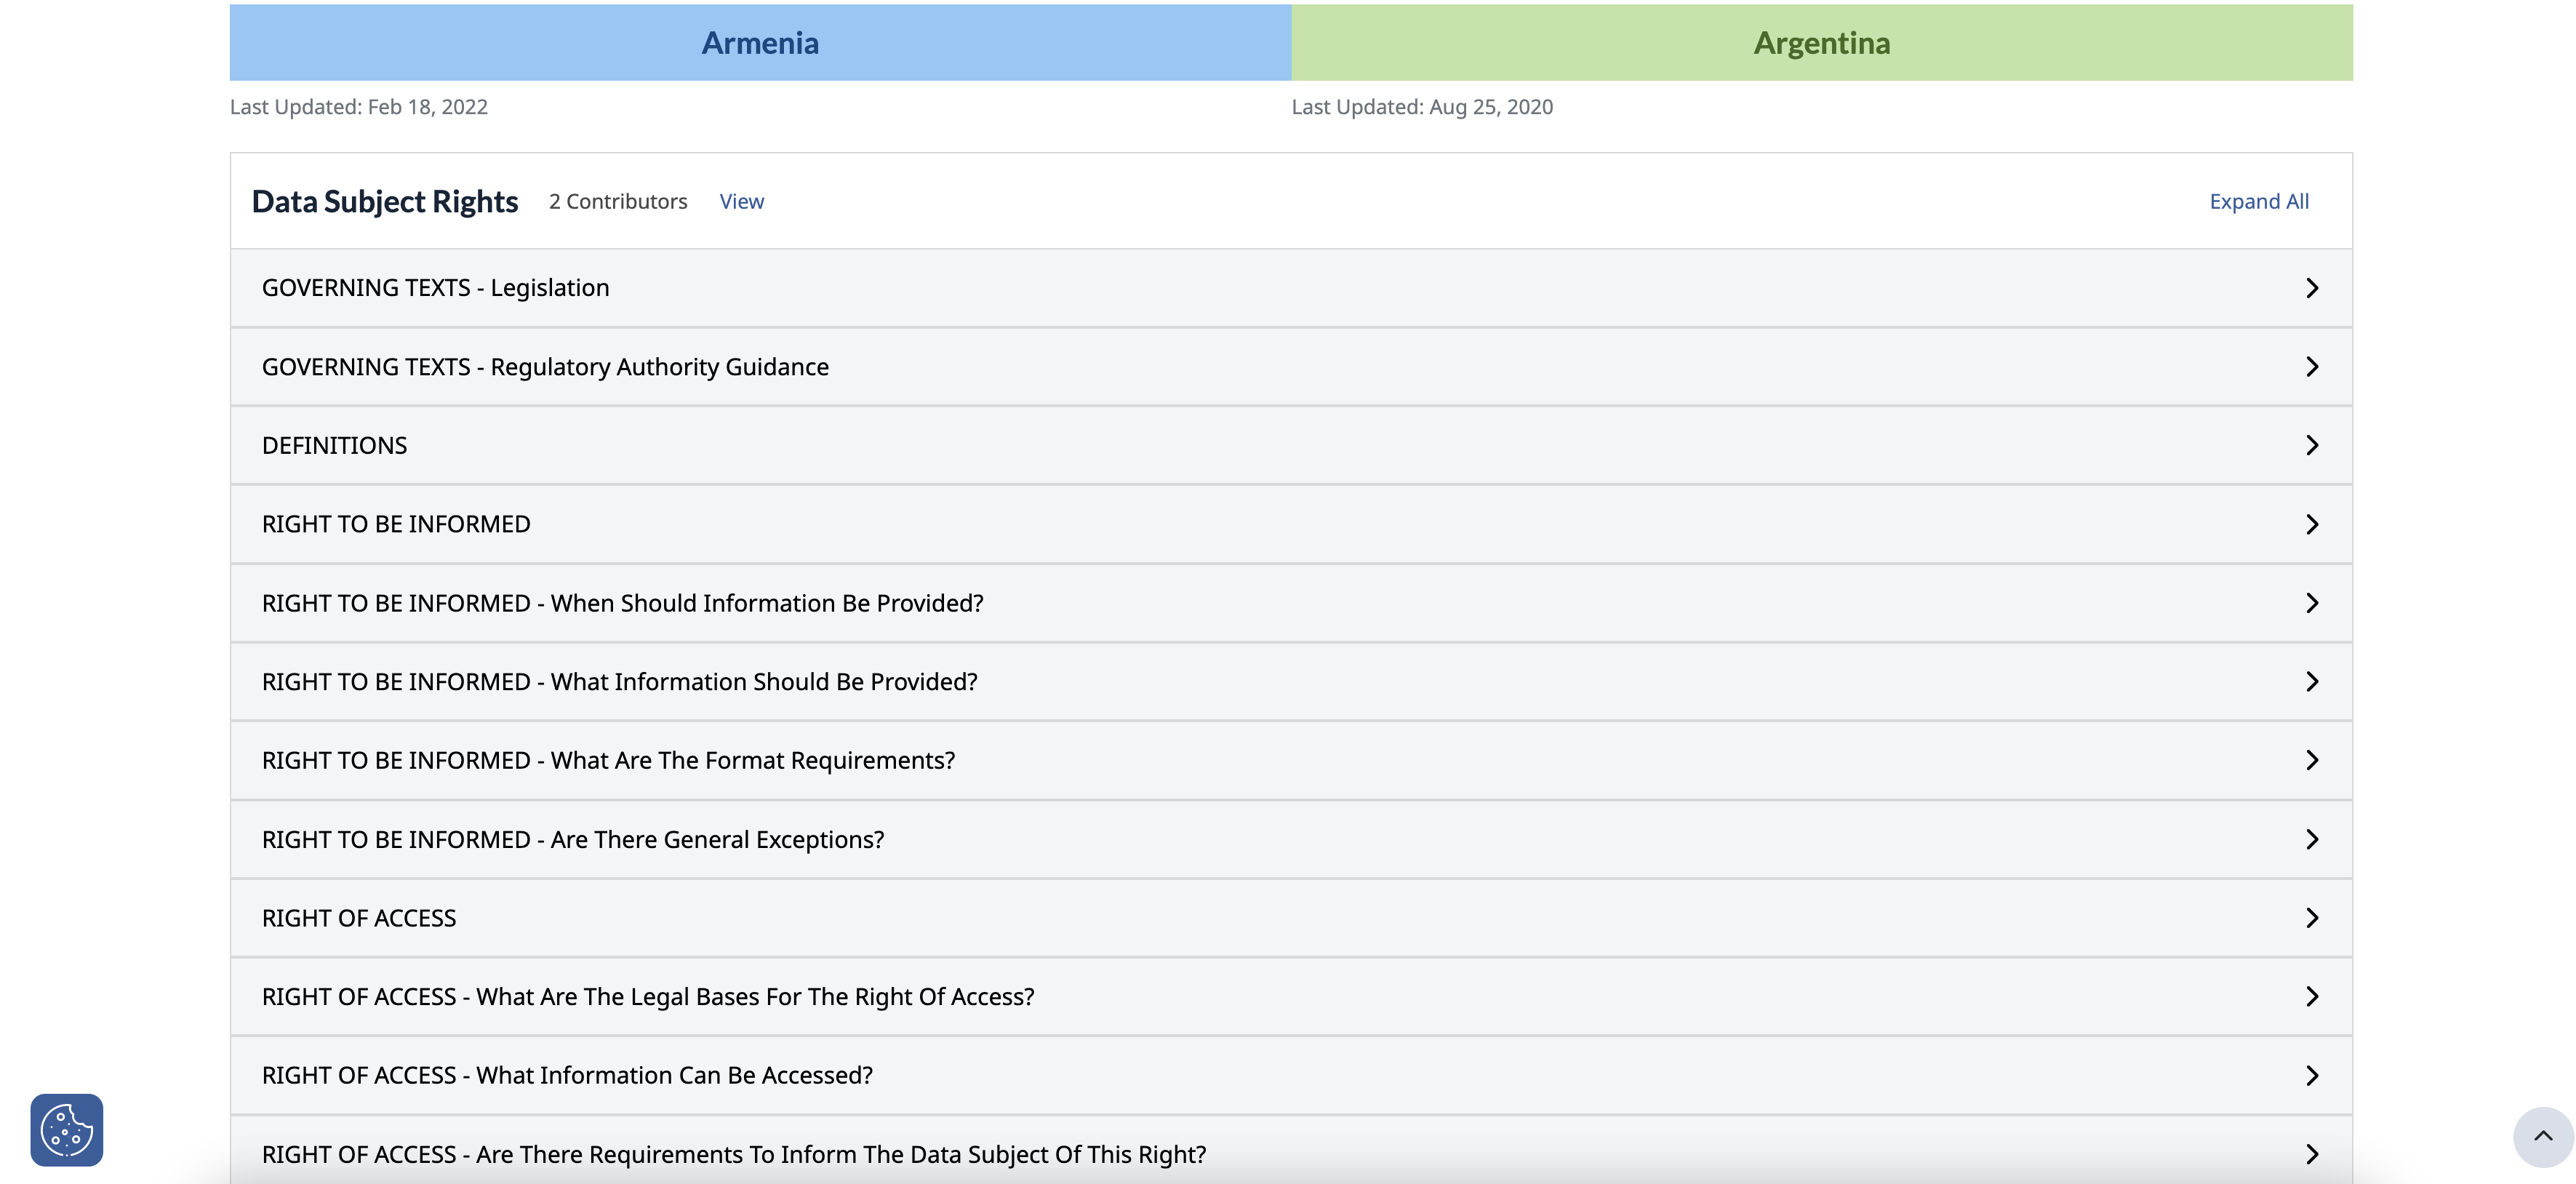Expand Requirements To Inform Data Subject chevron

point(2312,1154)
